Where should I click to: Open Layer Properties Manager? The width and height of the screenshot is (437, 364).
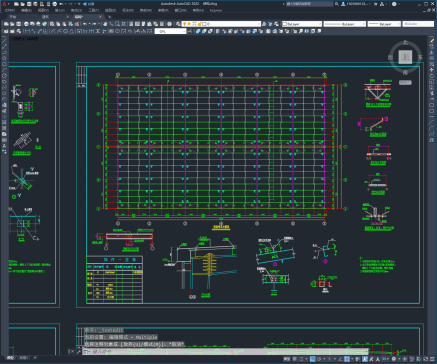click(x=178, y=24)
